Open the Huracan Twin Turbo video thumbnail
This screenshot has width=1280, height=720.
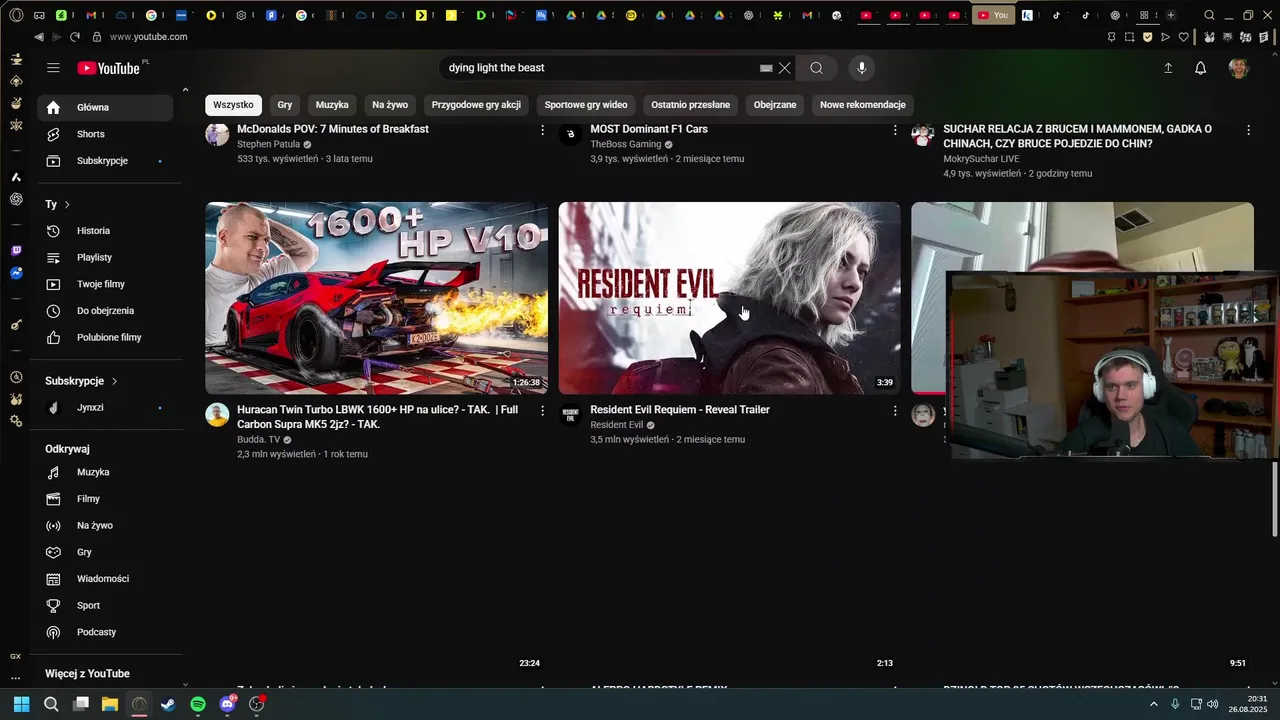tap(376, 298)
